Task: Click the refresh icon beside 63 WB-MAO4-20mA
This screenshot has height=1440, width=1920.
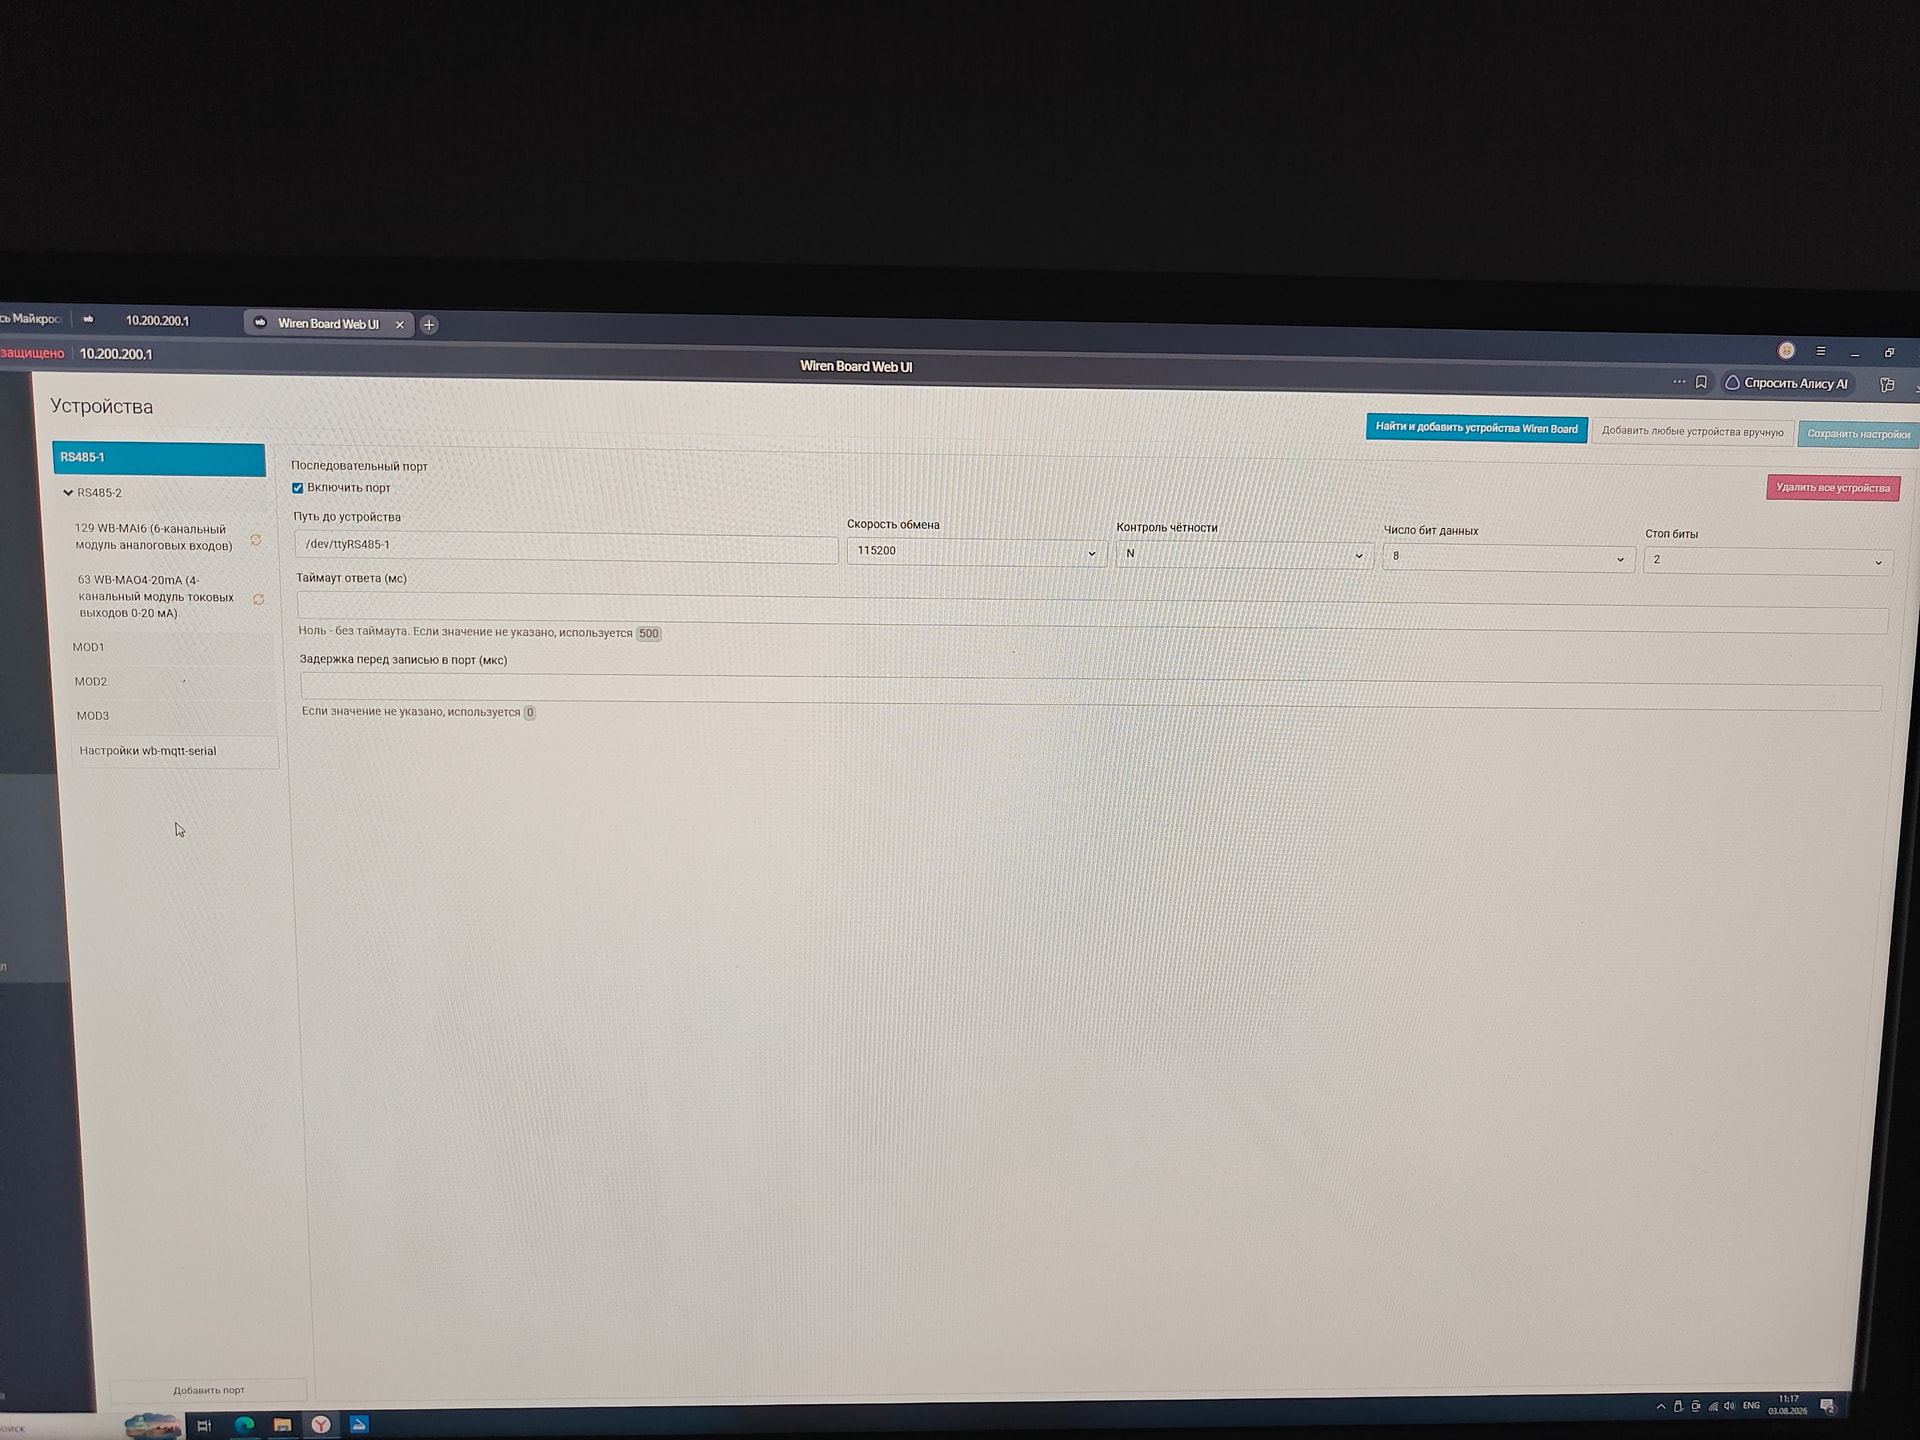Action: [x=258, y=599]
